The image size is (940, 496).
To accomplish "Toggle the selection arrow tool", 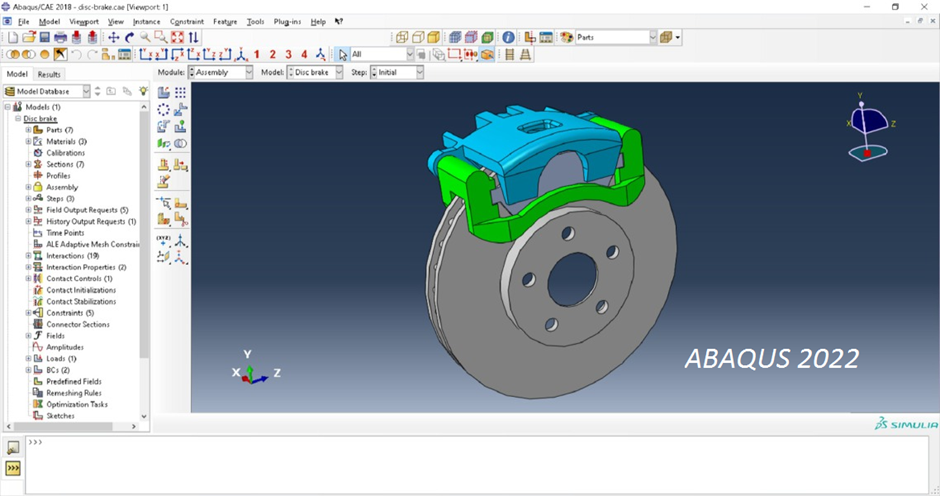I will click(x=342, y=55).
